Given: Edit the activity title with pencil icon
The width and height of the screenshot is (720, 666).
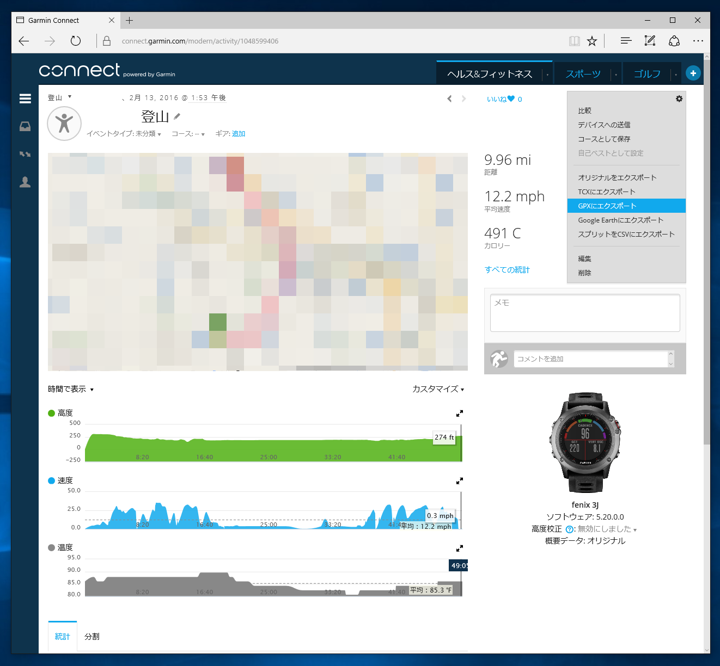Looking at the screenshot, I should (x=177, y=117).
